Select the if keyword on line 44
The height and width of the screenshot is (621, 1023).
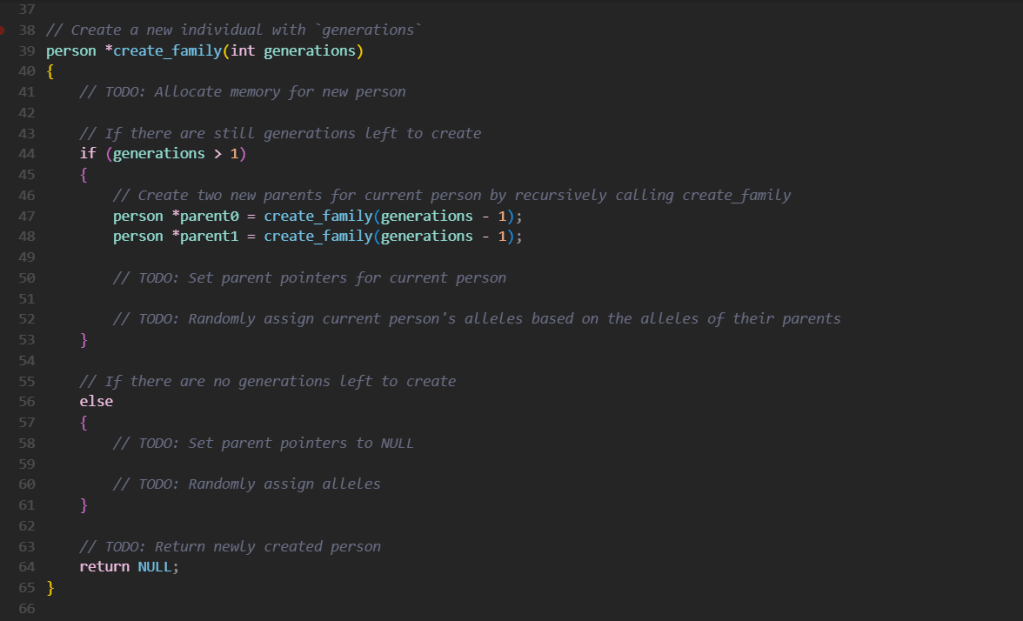(x=88, y=153)
